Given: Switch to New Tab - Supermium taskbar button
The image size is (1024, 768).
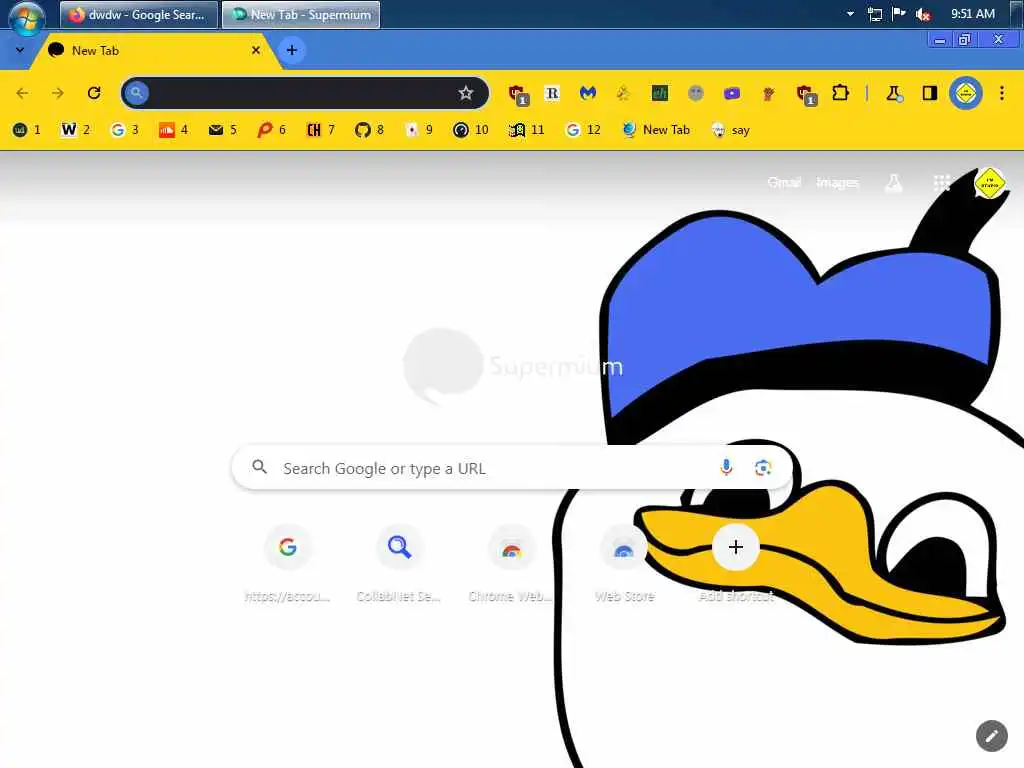Looking at the screenshot, I should pos(301,14).
